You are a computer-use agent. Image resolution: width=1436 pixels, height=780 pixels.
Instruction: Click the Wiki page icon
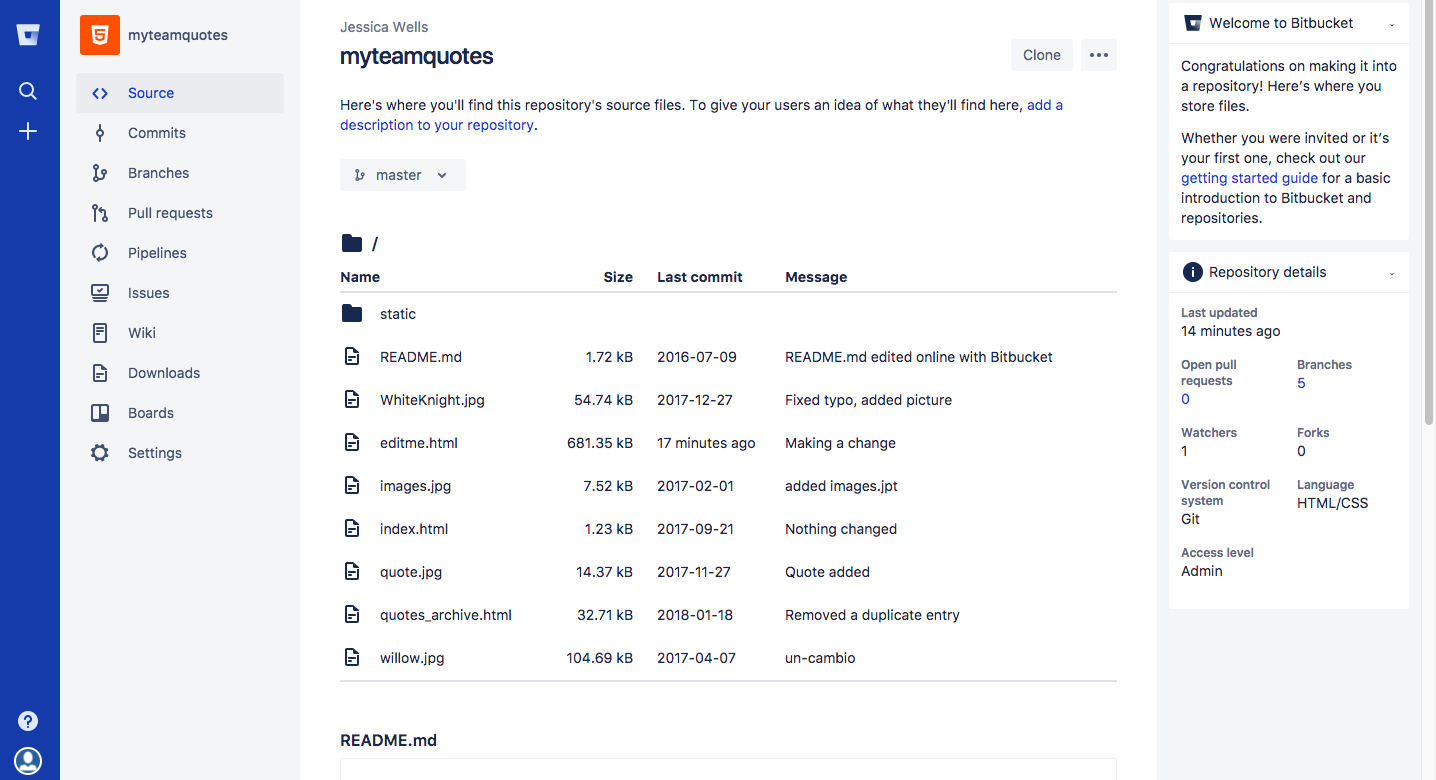100,333
